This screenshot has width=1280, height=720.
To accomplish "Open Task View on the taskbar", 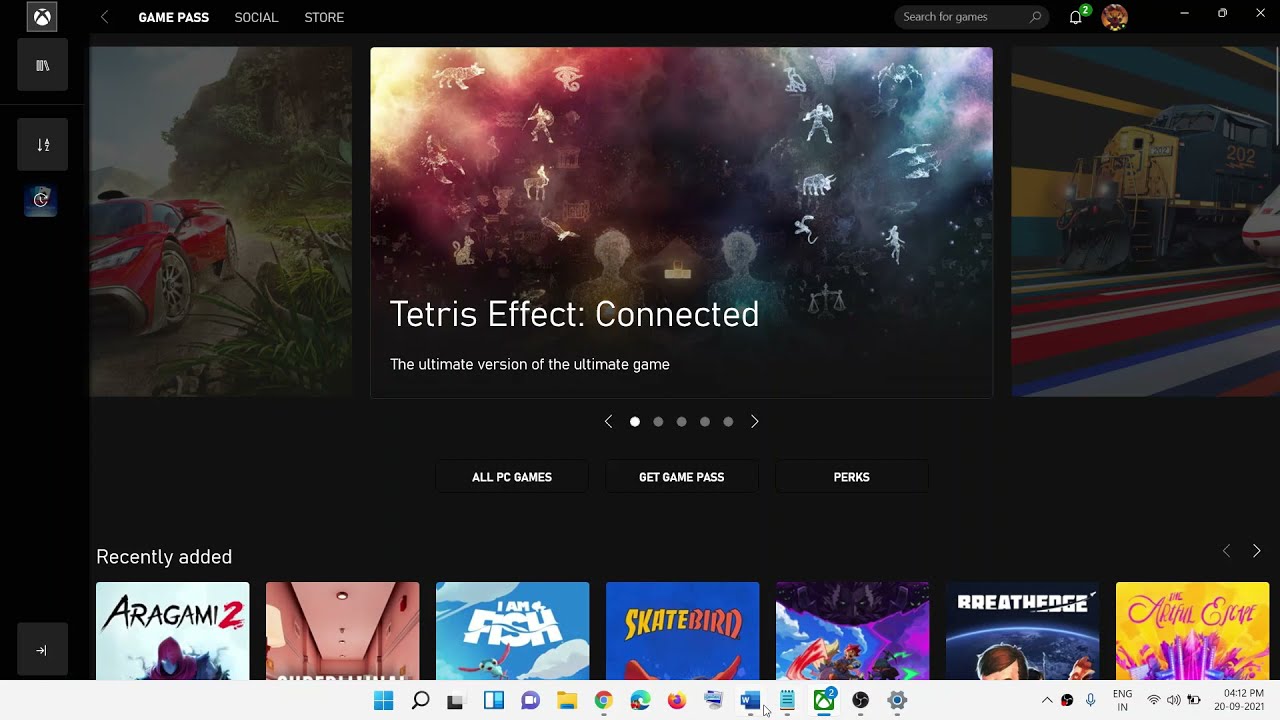I will coord(456,701).
